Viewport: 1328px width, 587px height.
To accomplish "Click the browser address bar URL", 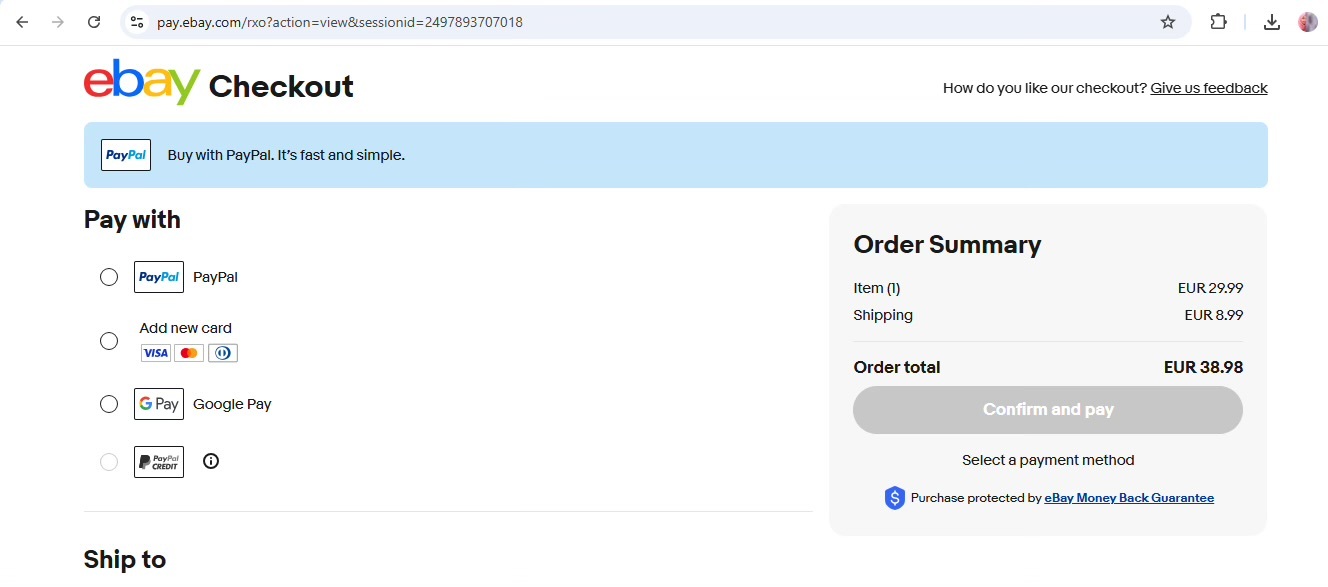I will (340, 22).
